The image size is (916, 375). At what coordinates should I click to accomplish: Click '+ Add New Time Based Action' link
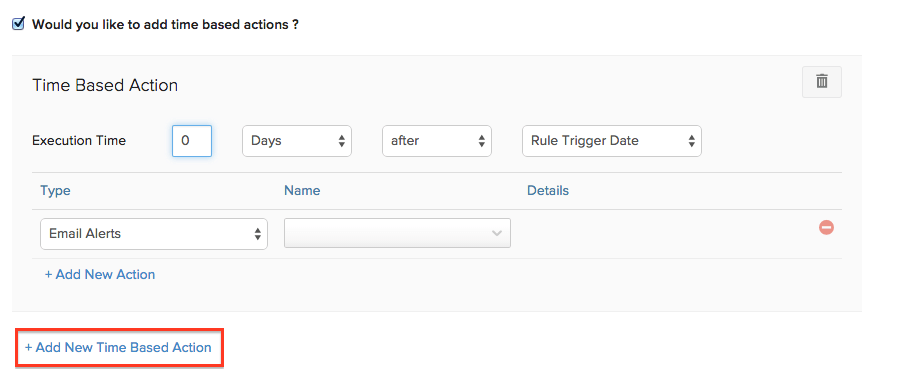click(x=118, y=348)
